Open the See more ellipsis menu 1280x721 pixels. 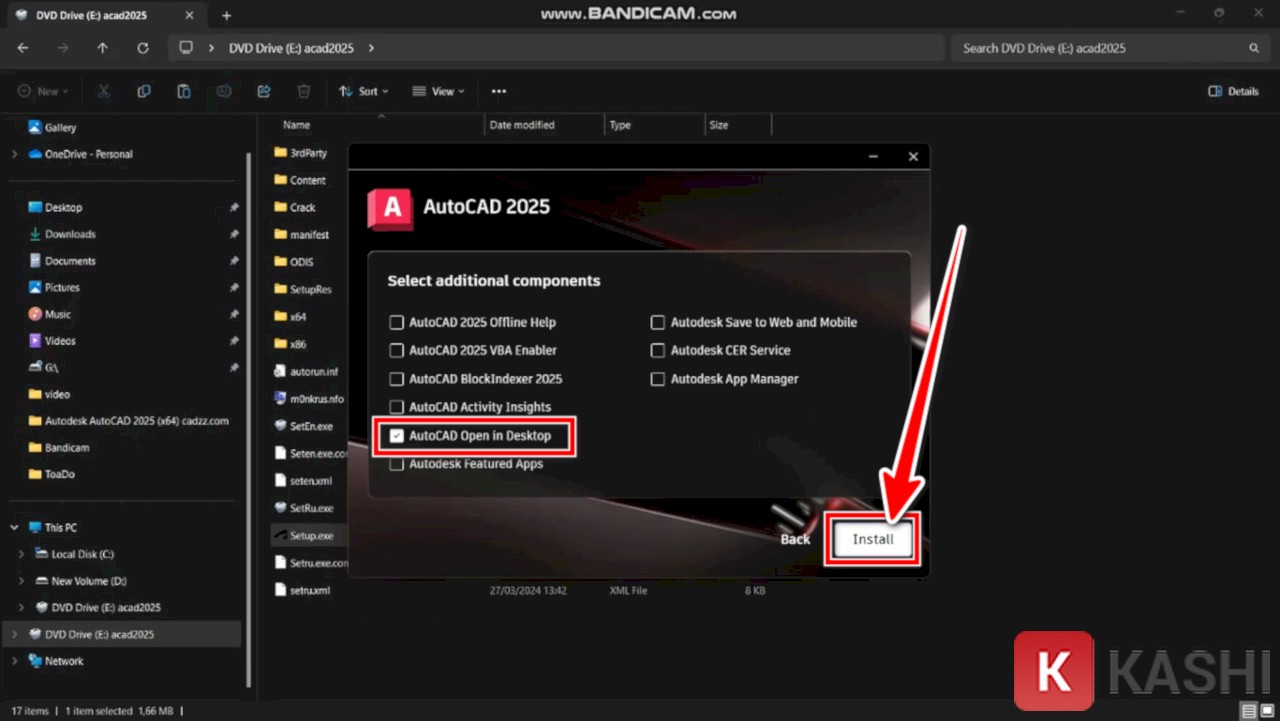[498, 91]
